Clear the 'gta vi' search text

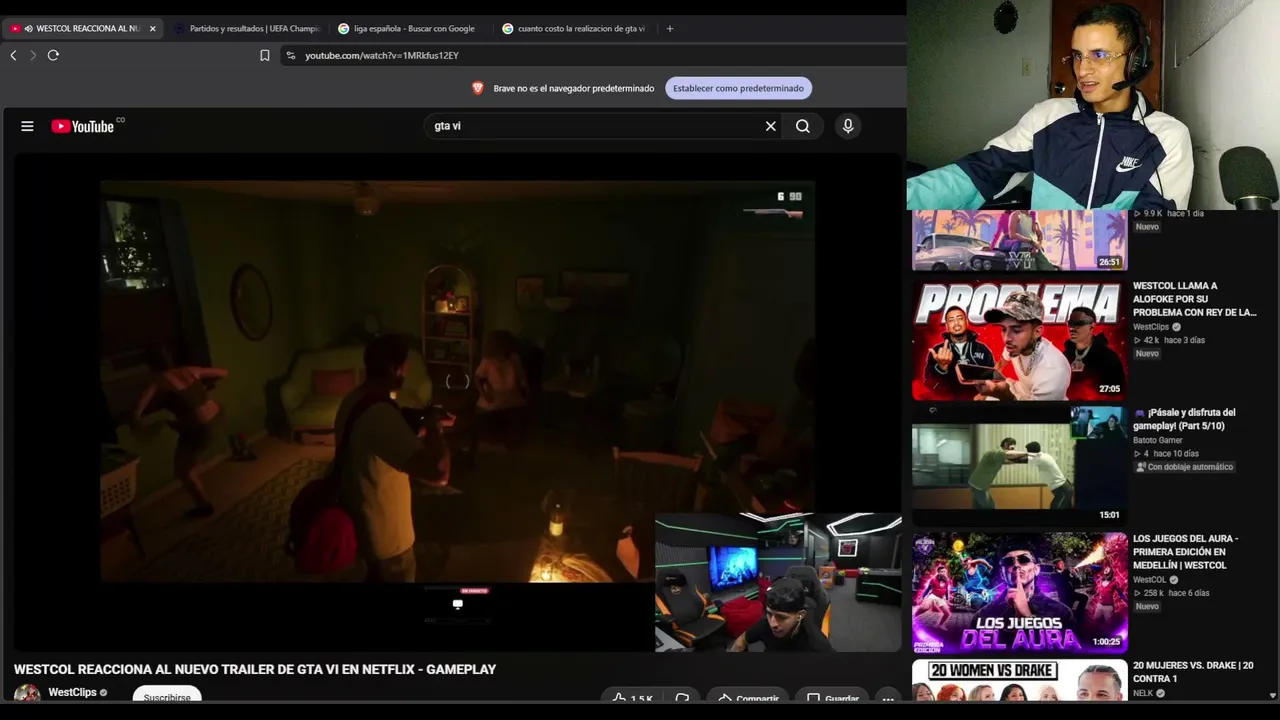(x=771, y=126)
